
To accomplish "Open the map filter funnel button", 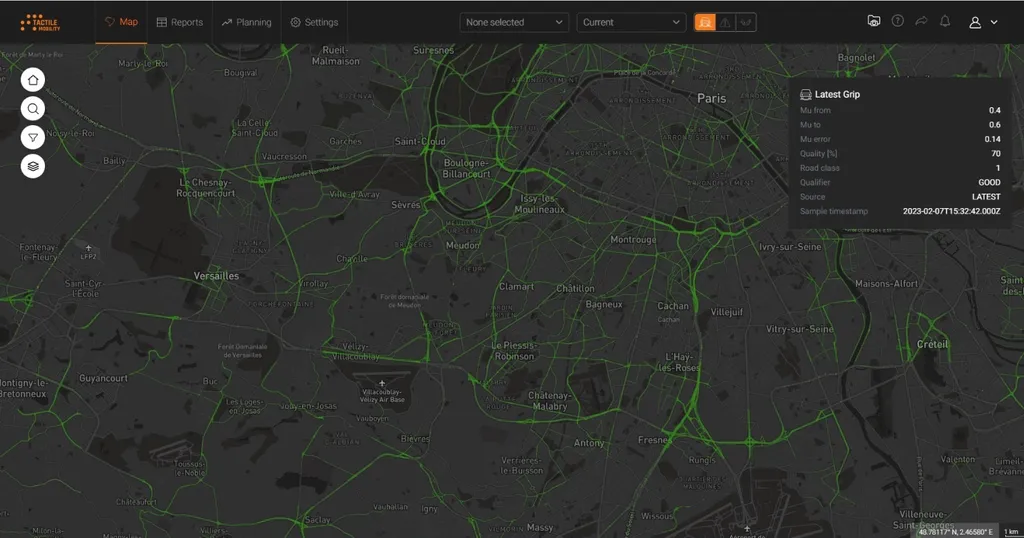I will tap(33, 137).
